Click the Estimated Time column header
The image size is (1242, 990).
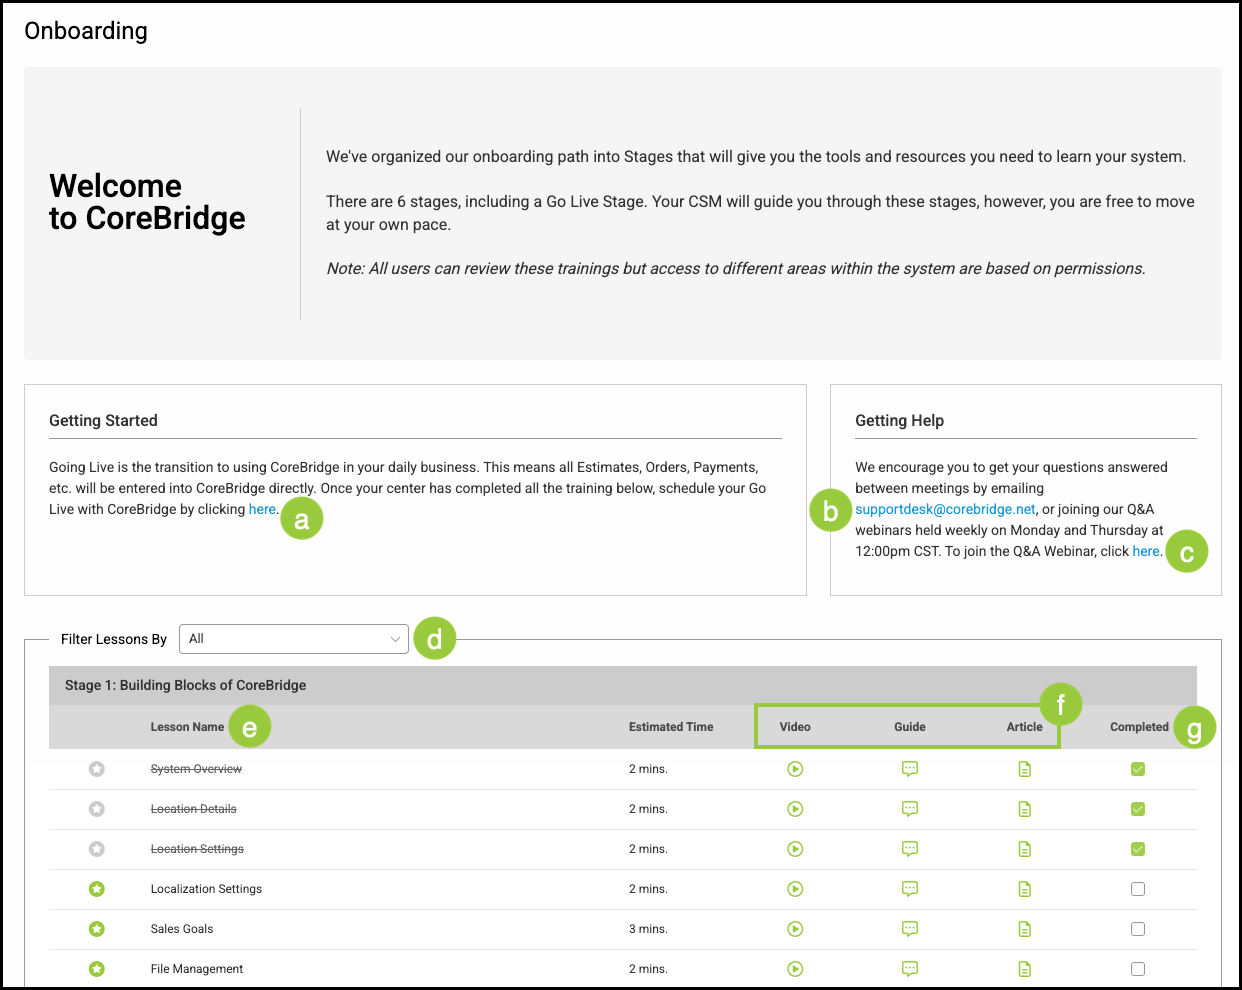click(671, 727)
